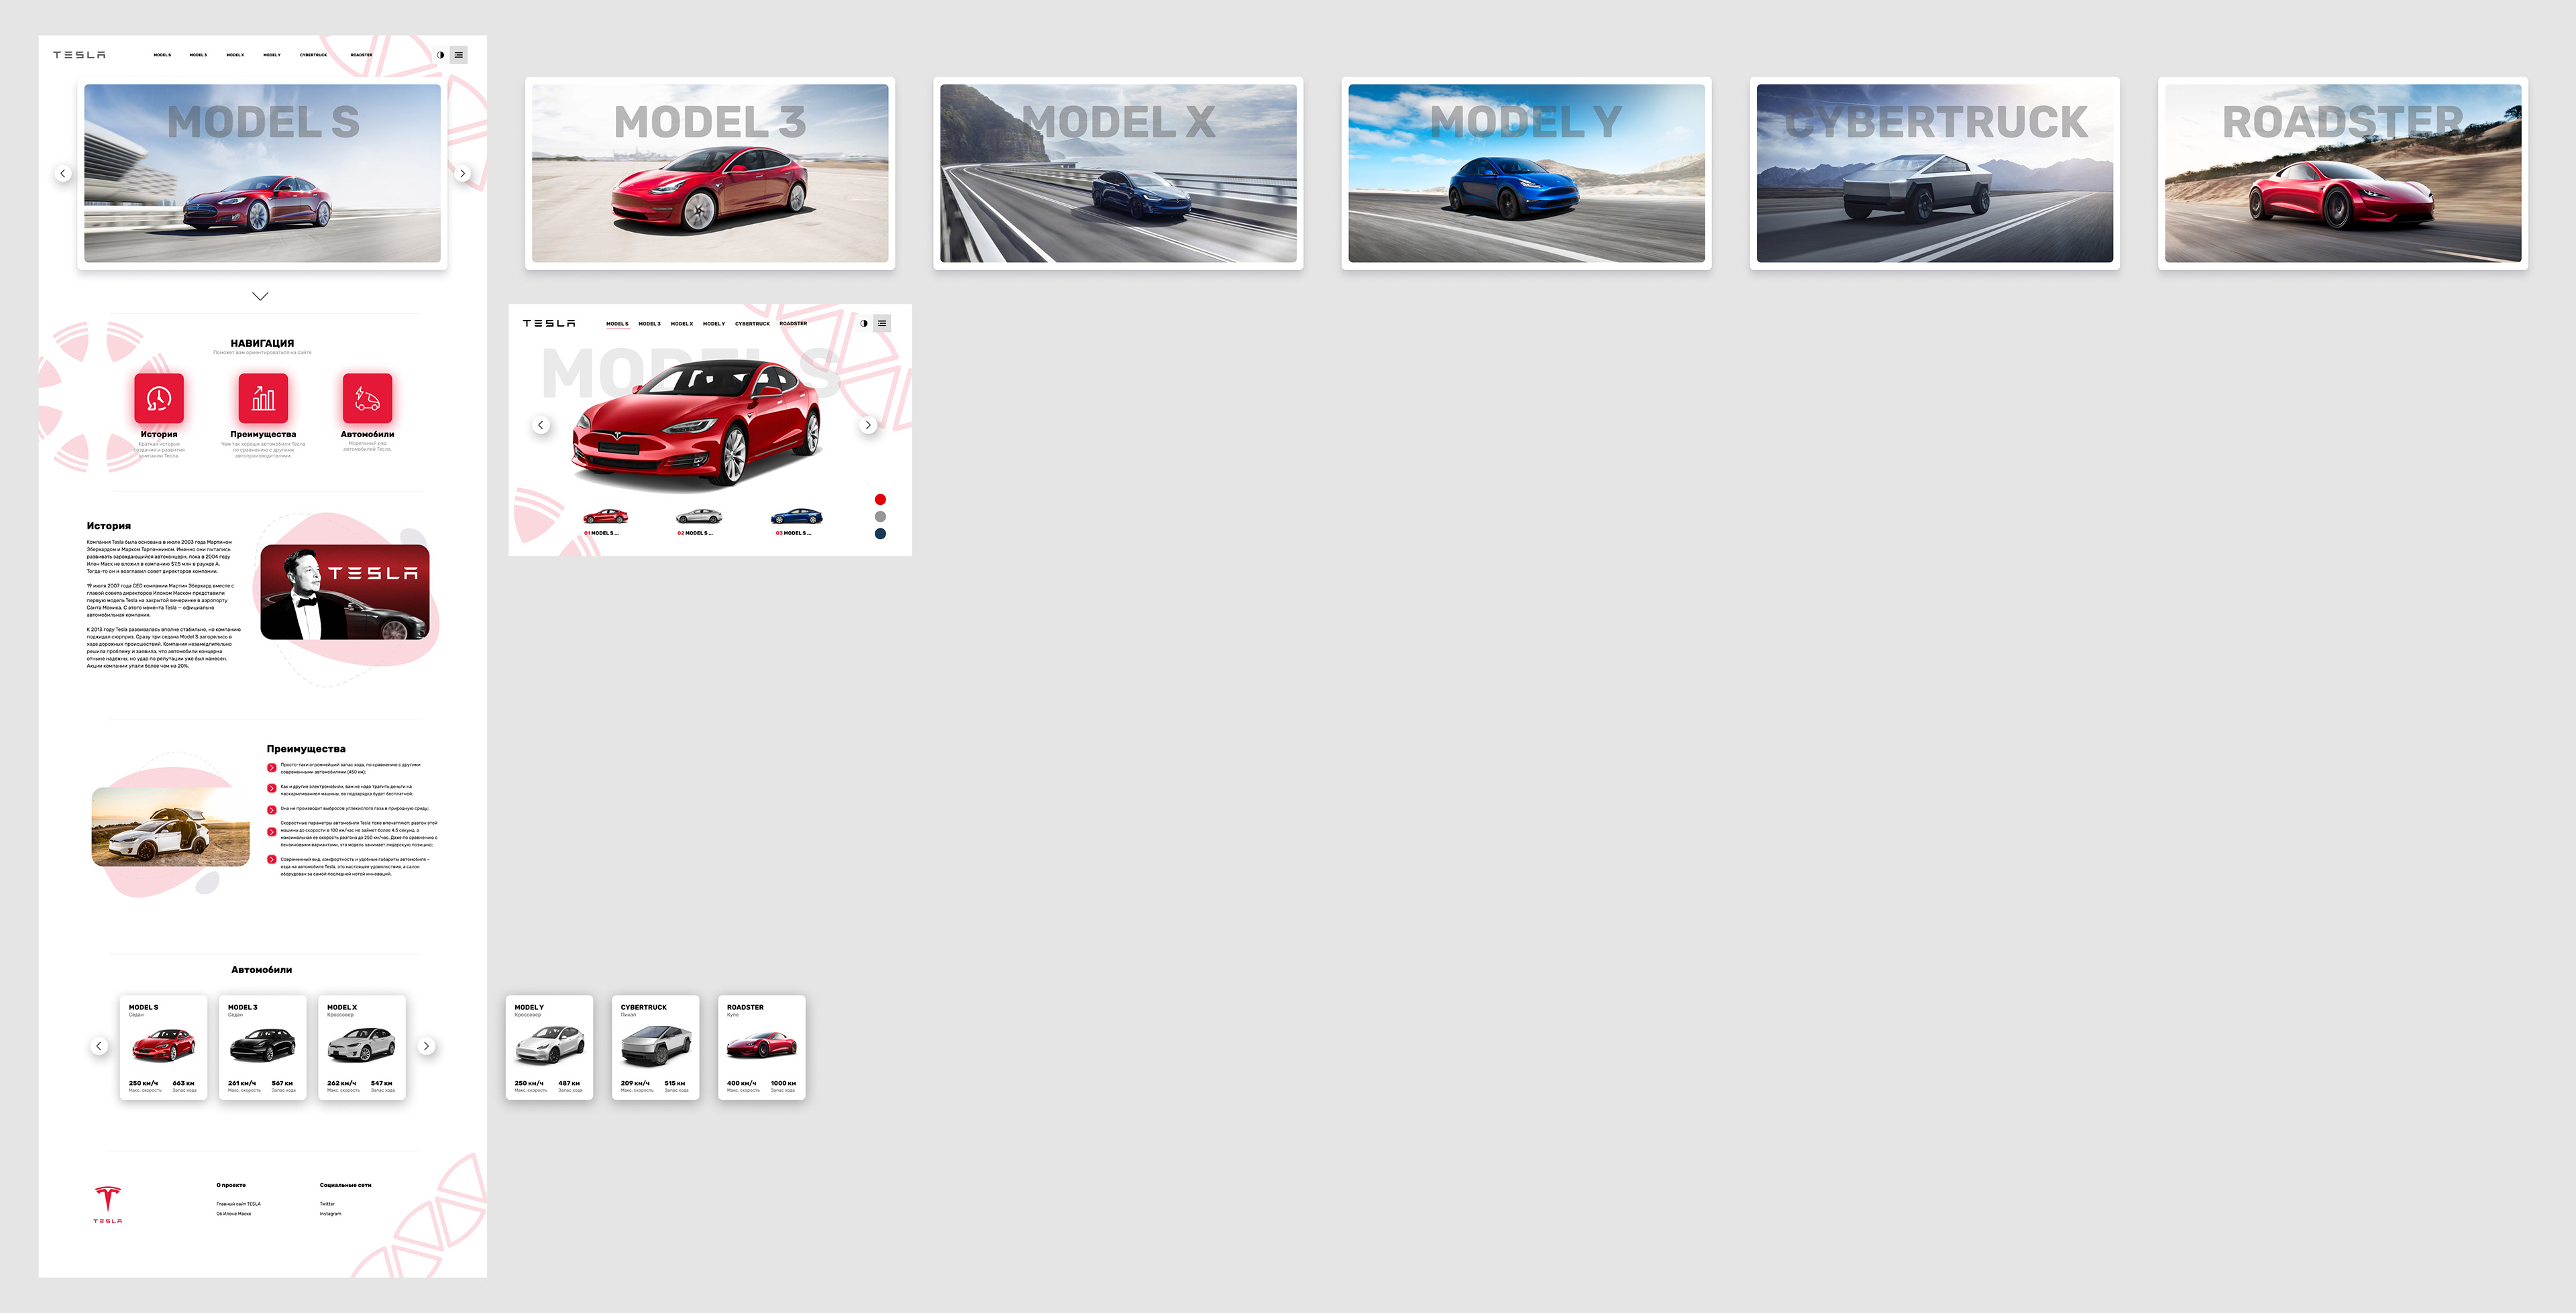Click the История label under the navigation icons

tap(159, 434)
